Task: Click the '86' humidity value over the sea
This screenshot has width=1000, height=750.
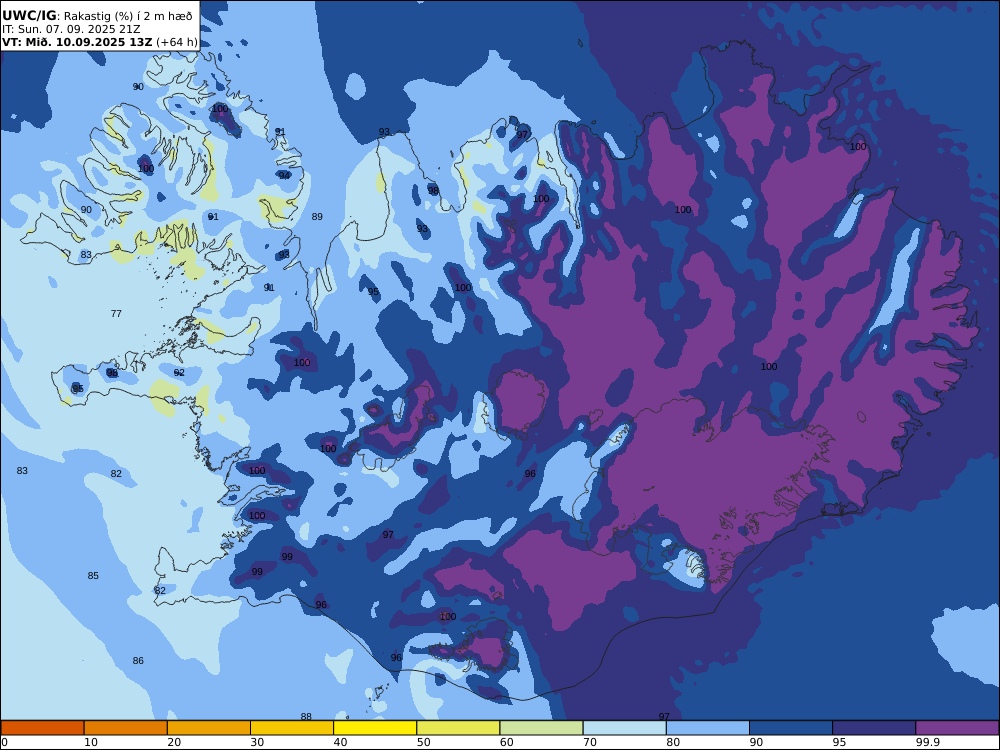Action: (x=138, y=661)
